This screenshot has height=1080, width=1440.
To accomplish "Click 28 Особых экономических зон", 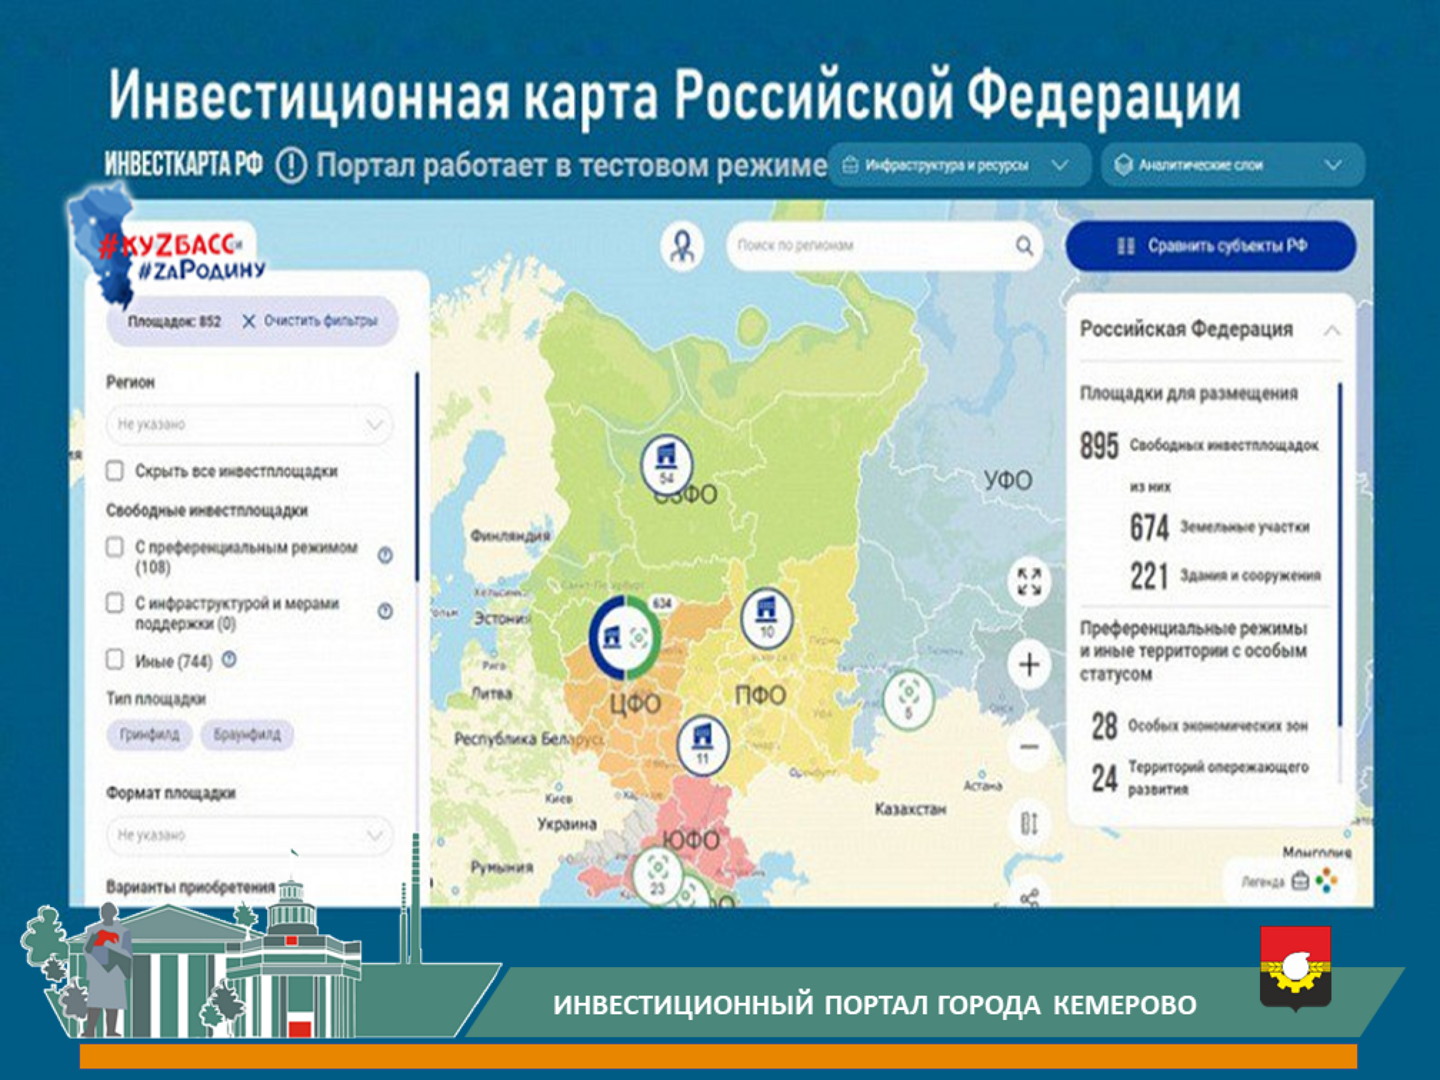I will 1199,726.
